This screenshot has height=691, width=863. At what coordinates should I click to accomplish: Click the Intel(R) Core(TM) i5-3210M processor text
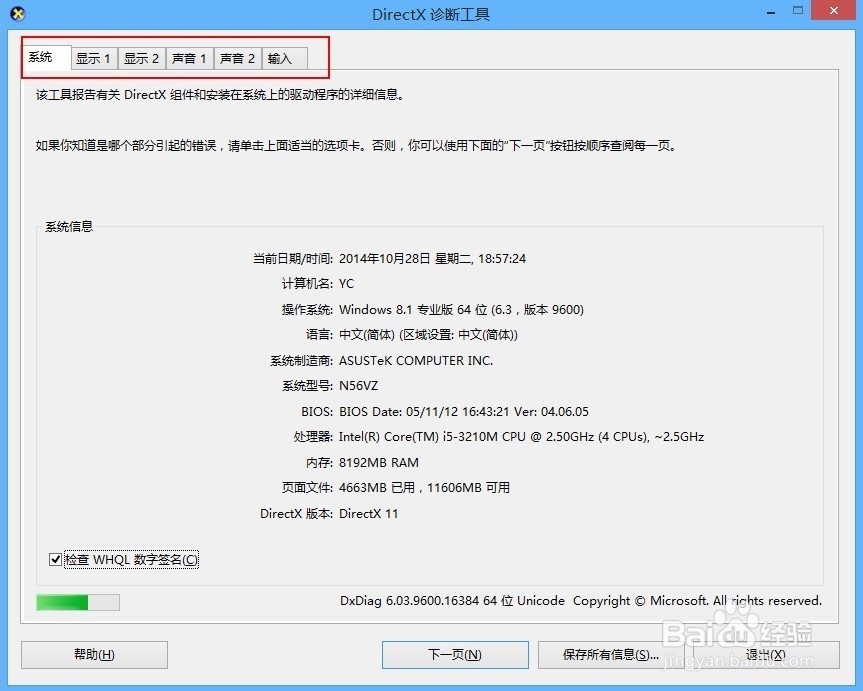click(x=521, y=437)
